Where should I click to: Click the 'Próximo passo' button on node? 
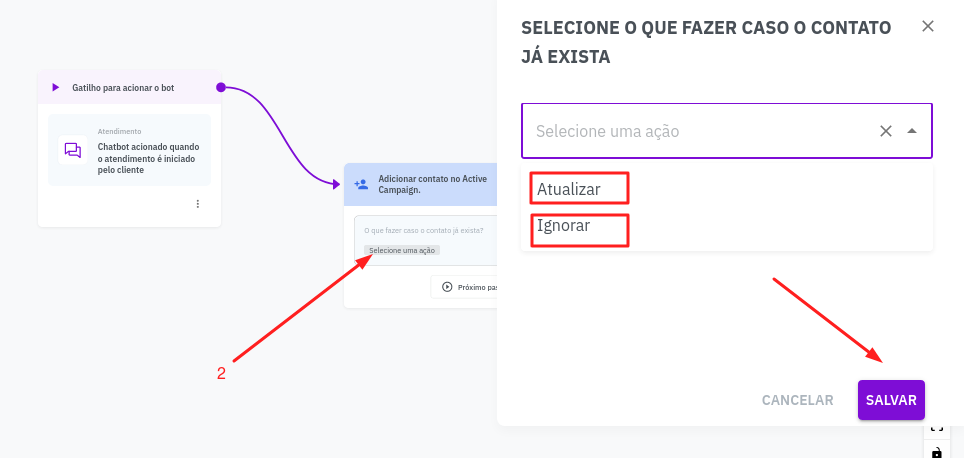click(x=470, y=287)
